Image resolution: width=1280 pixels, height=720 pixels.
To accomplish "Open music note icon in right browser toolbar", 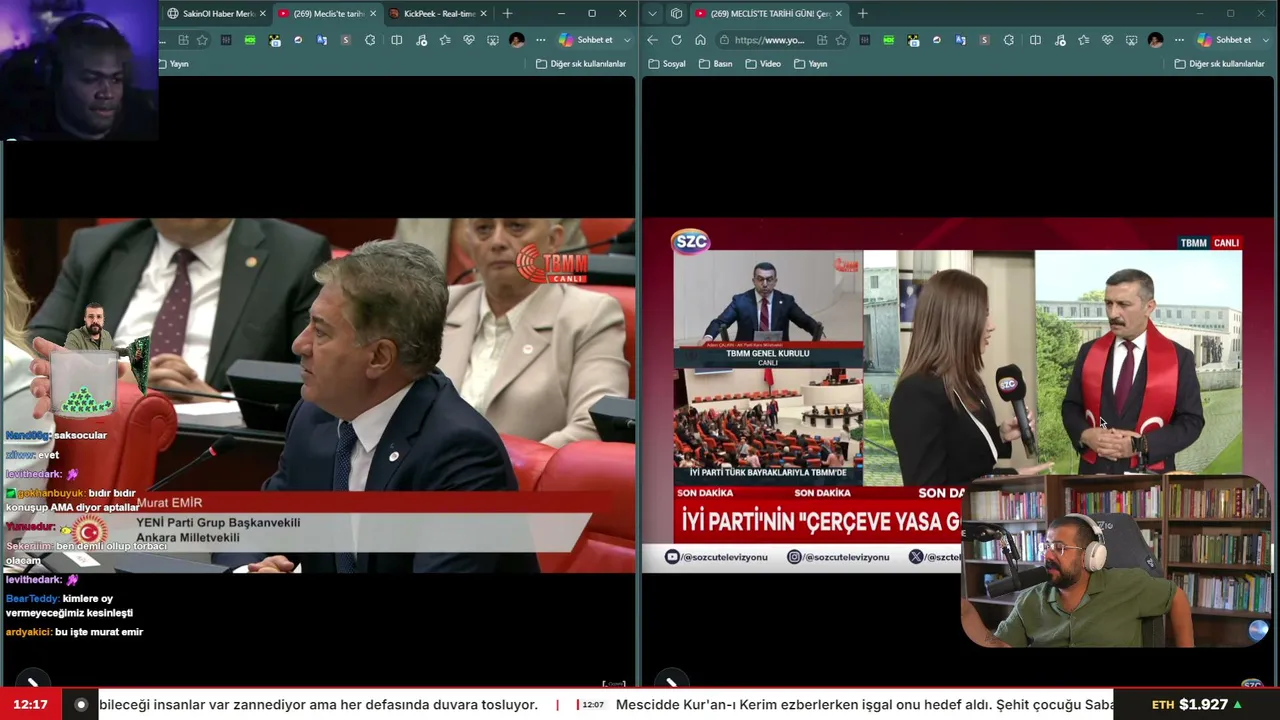I will tap(1059, 40).
